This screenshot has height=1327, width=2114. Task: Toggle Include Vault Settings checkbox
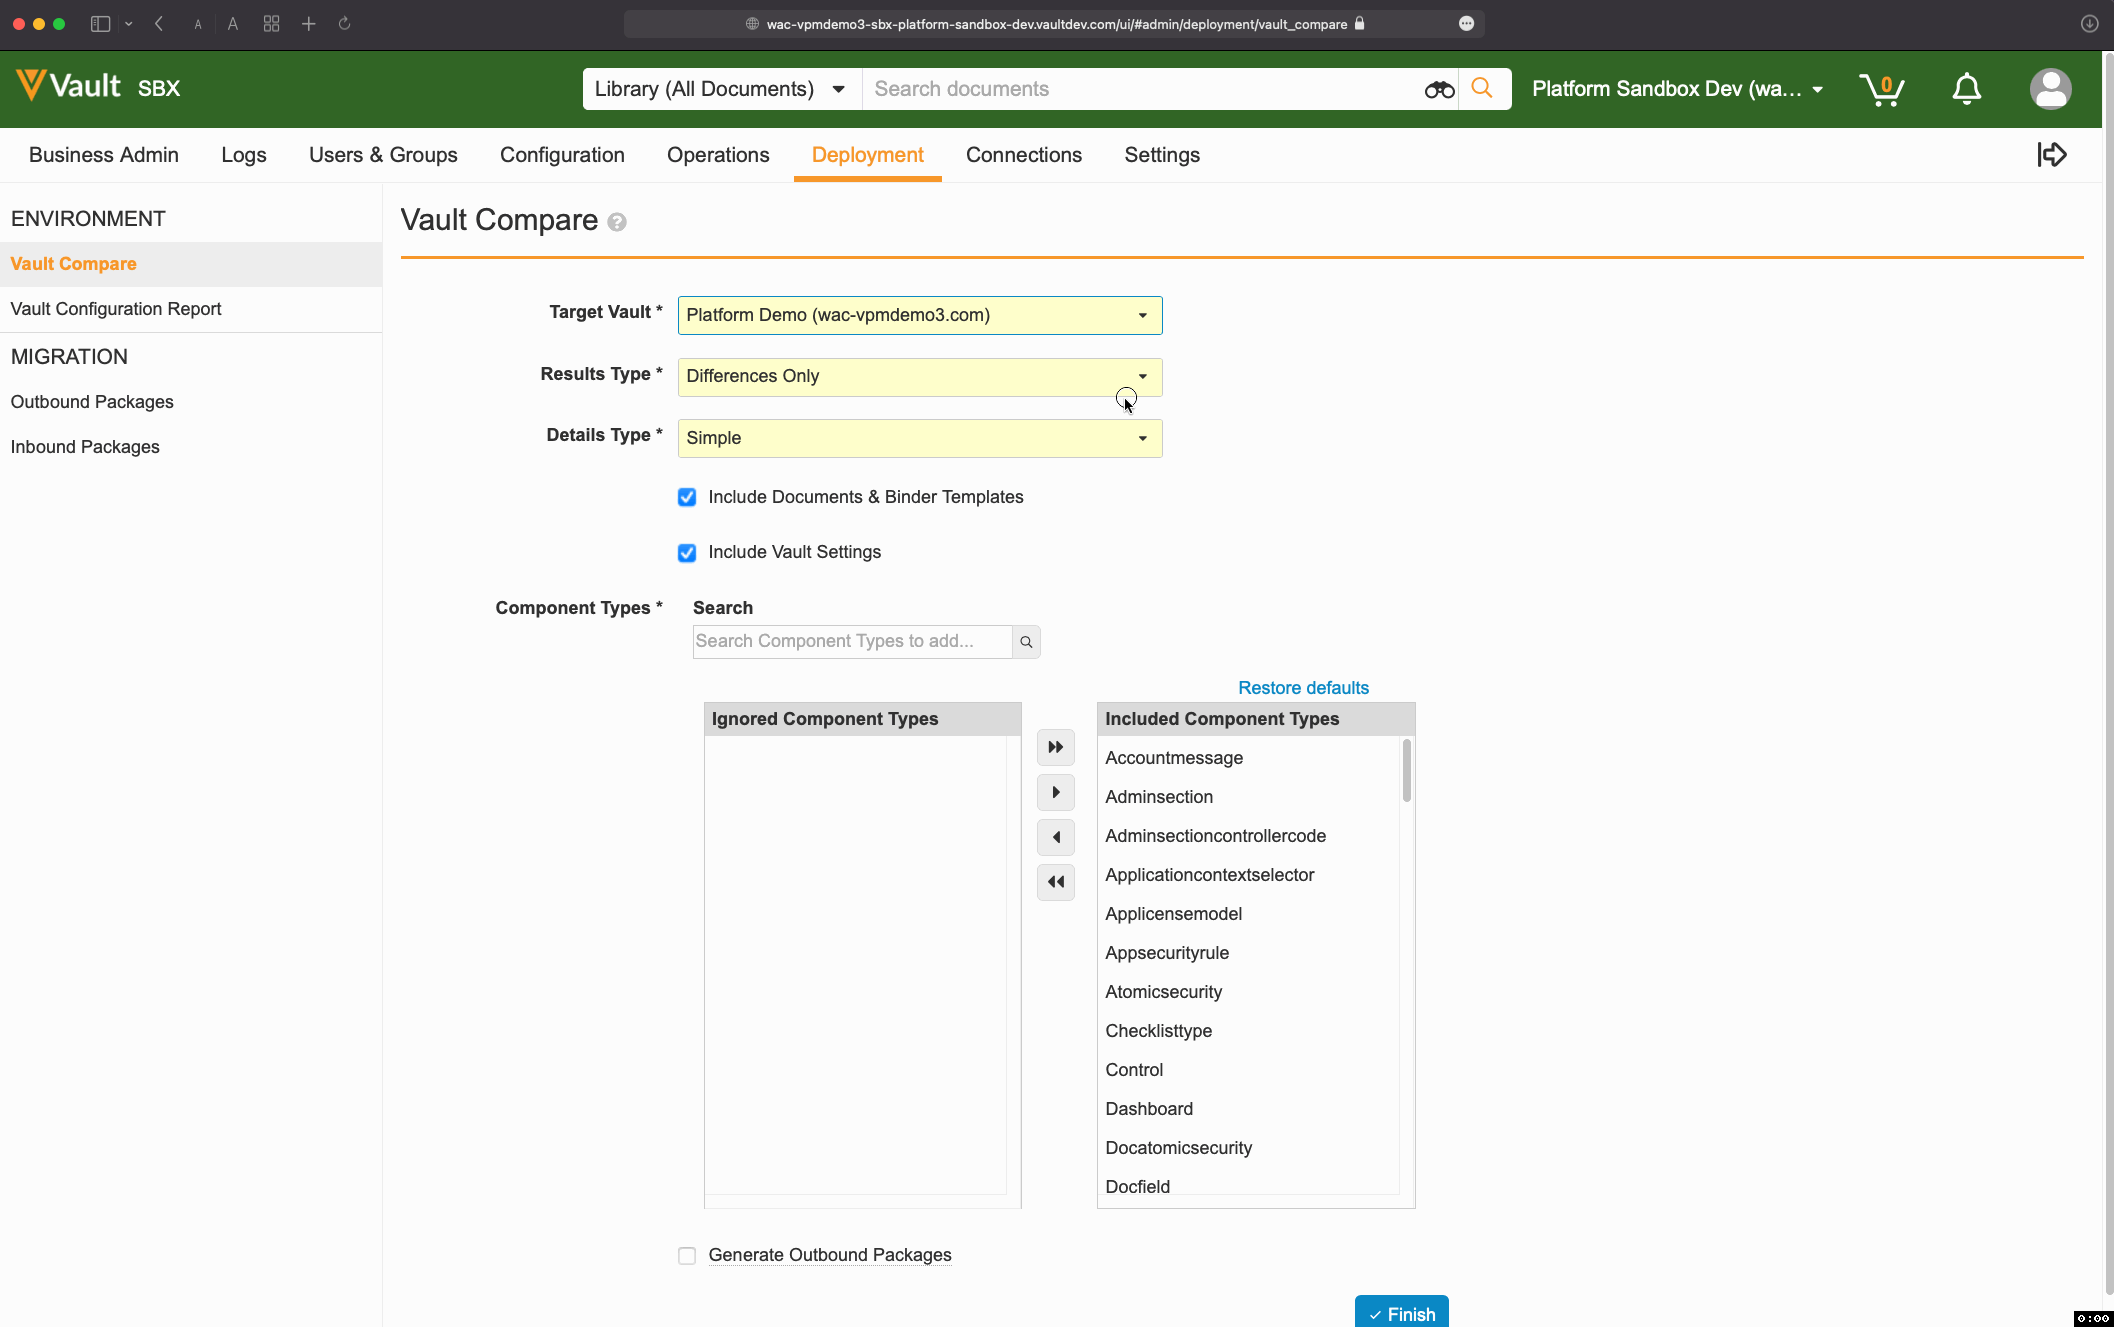tap(687, 553)
